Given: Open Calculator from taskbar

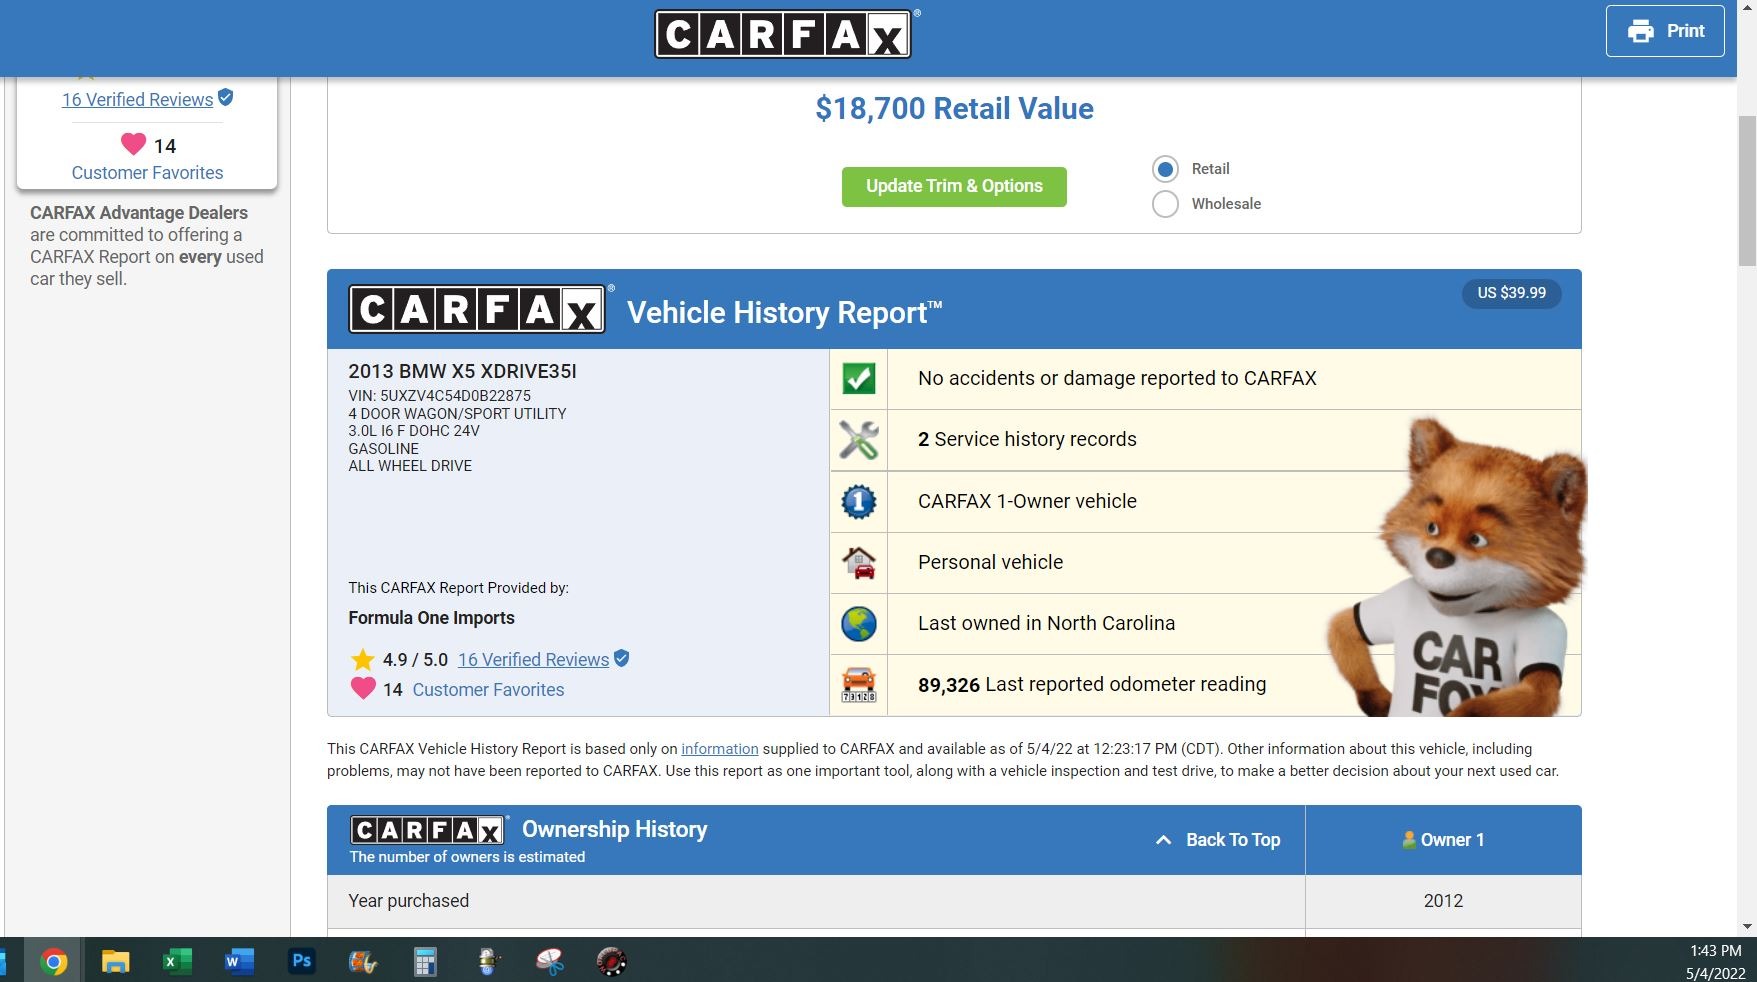Looking at the screenshot, I should click(425, 962).
